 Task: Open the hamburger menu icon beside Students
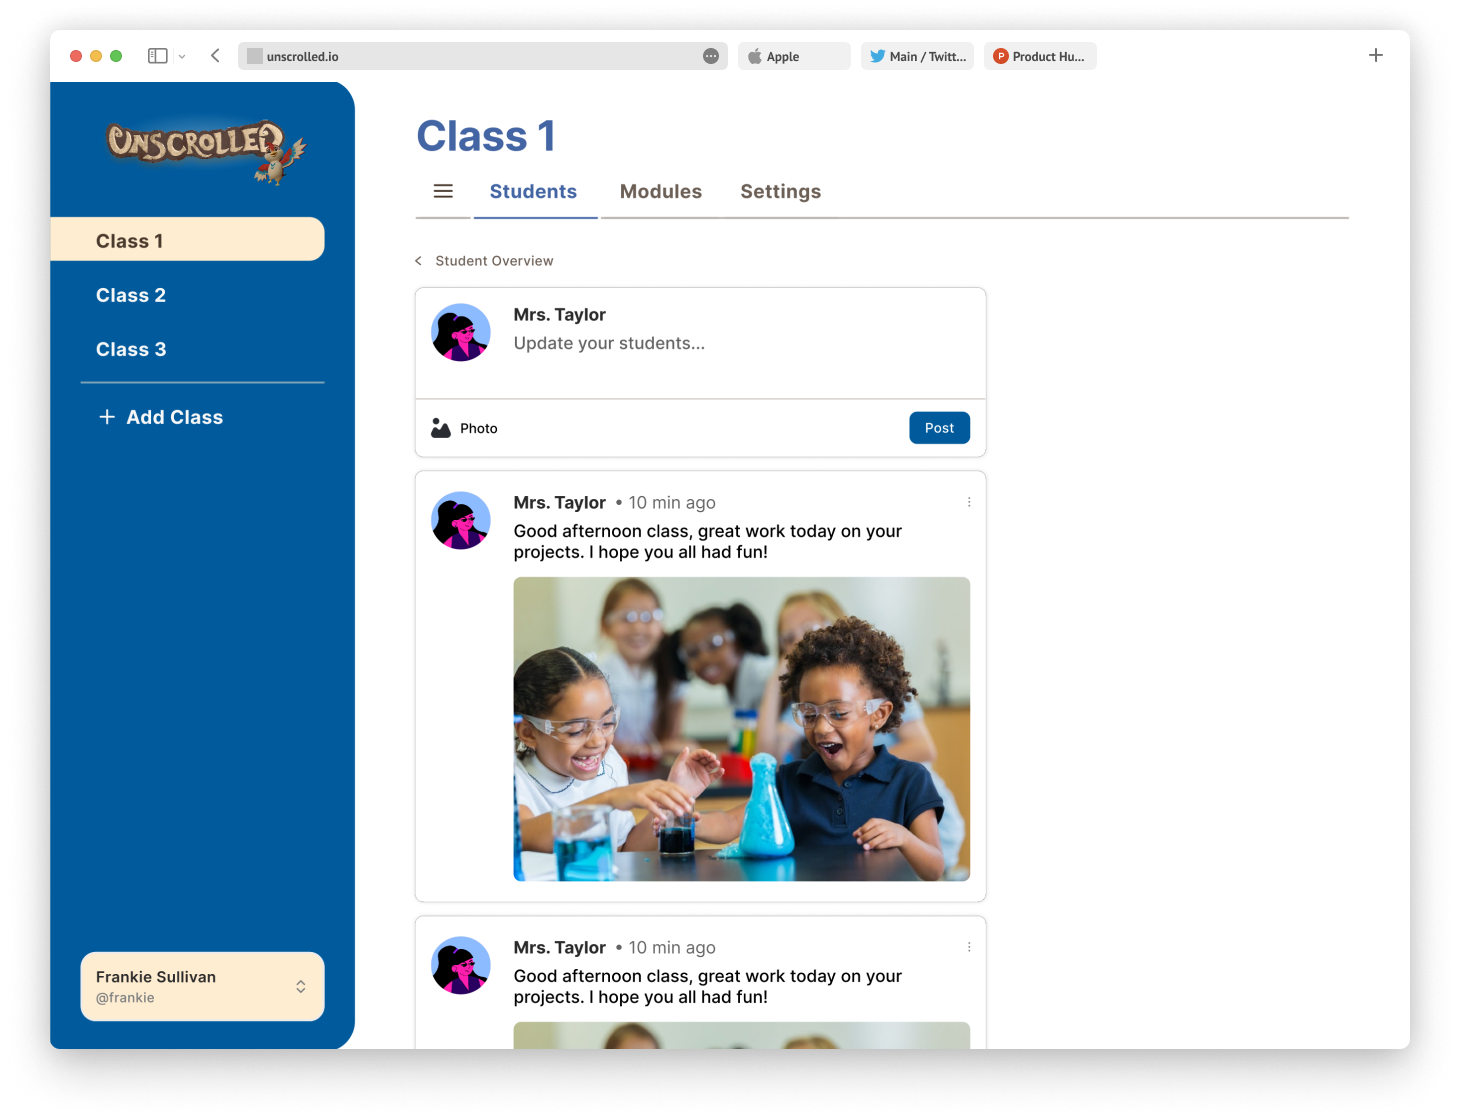tap(443, 191)
